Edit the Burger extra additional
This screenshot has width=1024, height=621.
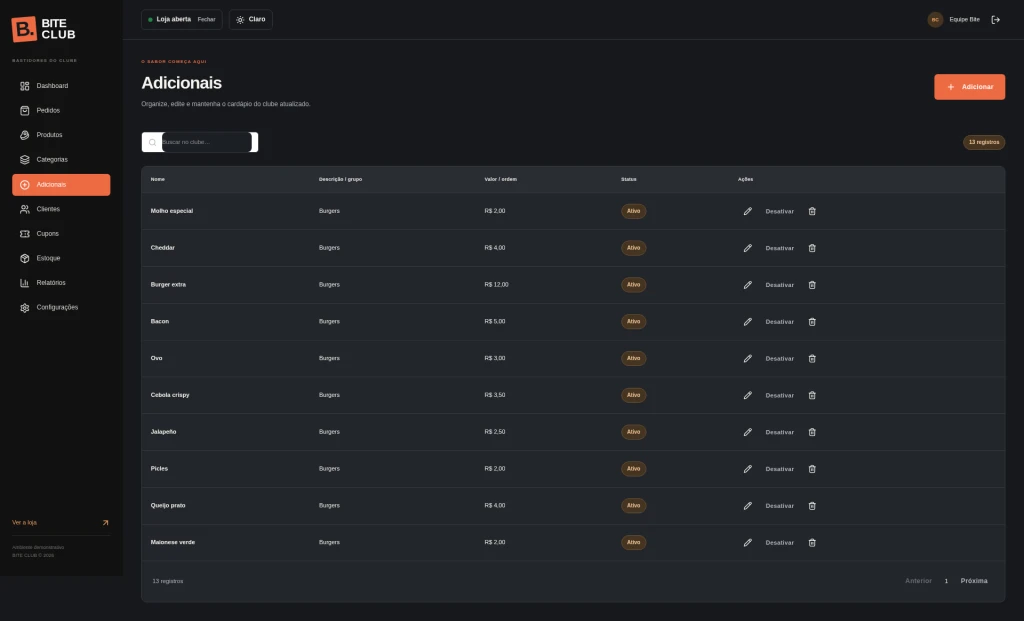click(748, 285)
